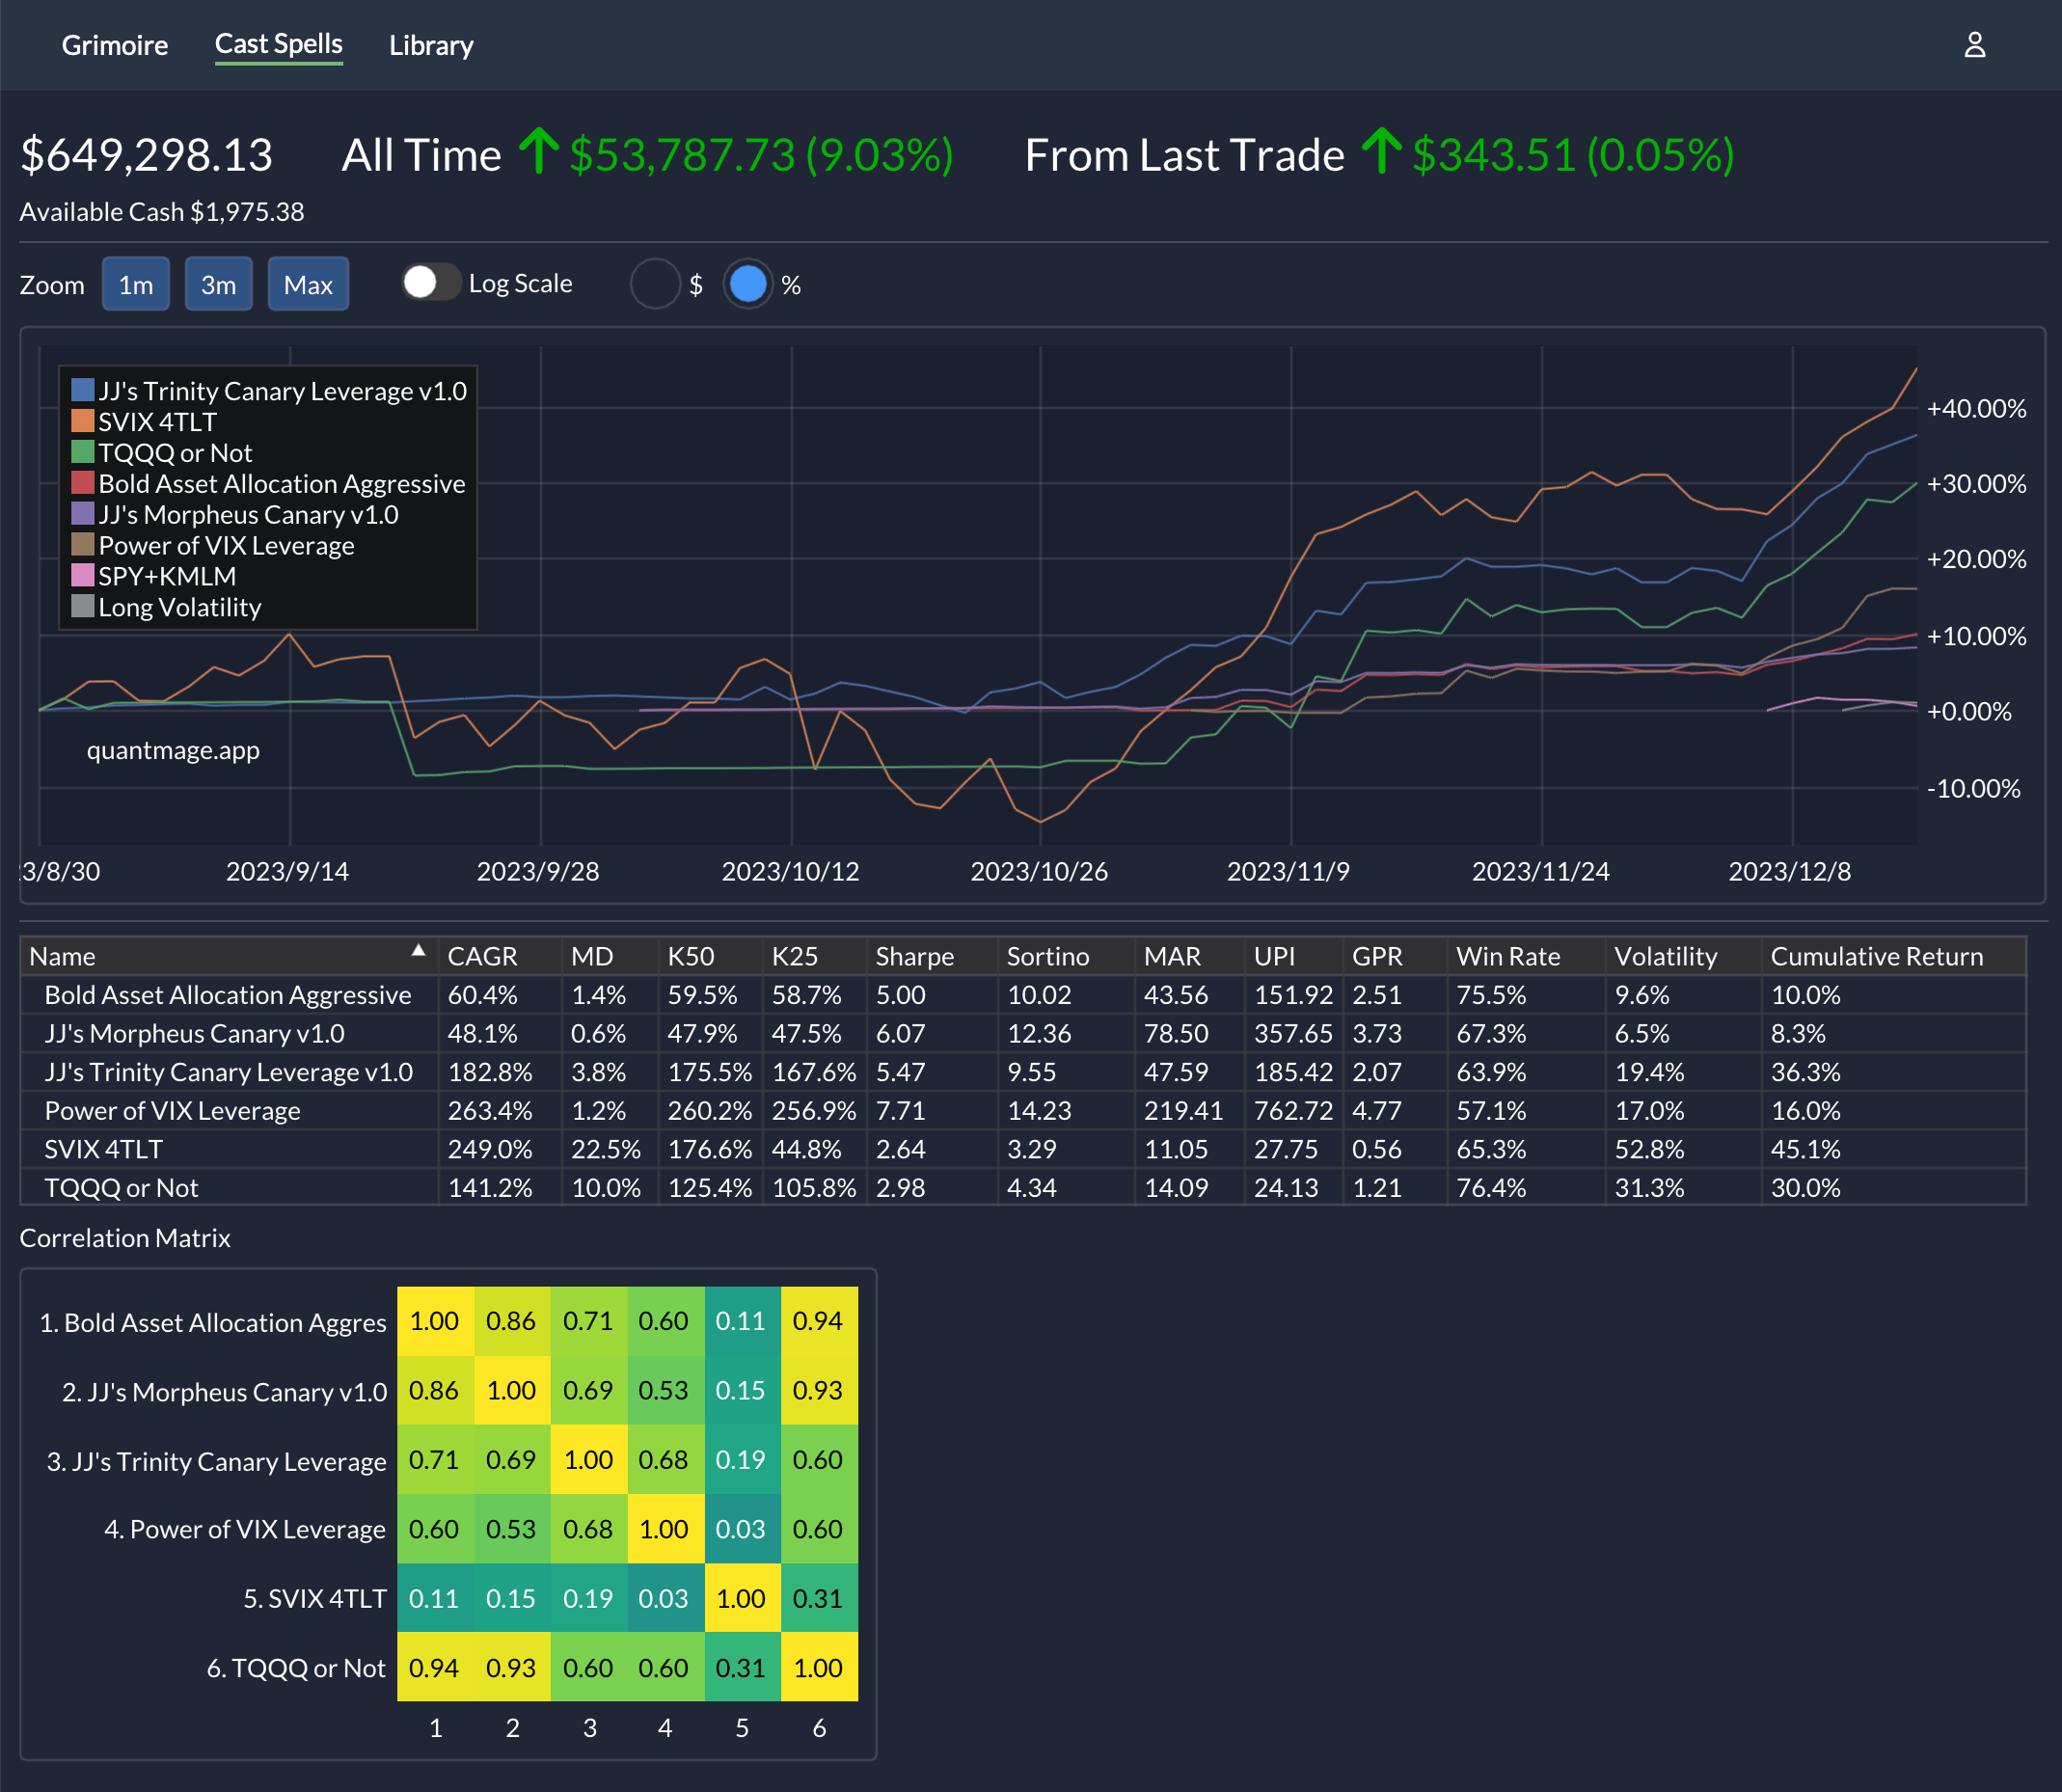Image resolution: width=2062 pixels, height=1792 pixels.
Task: Sort table by Sharpe column header
Action: [x=914, y=957]
